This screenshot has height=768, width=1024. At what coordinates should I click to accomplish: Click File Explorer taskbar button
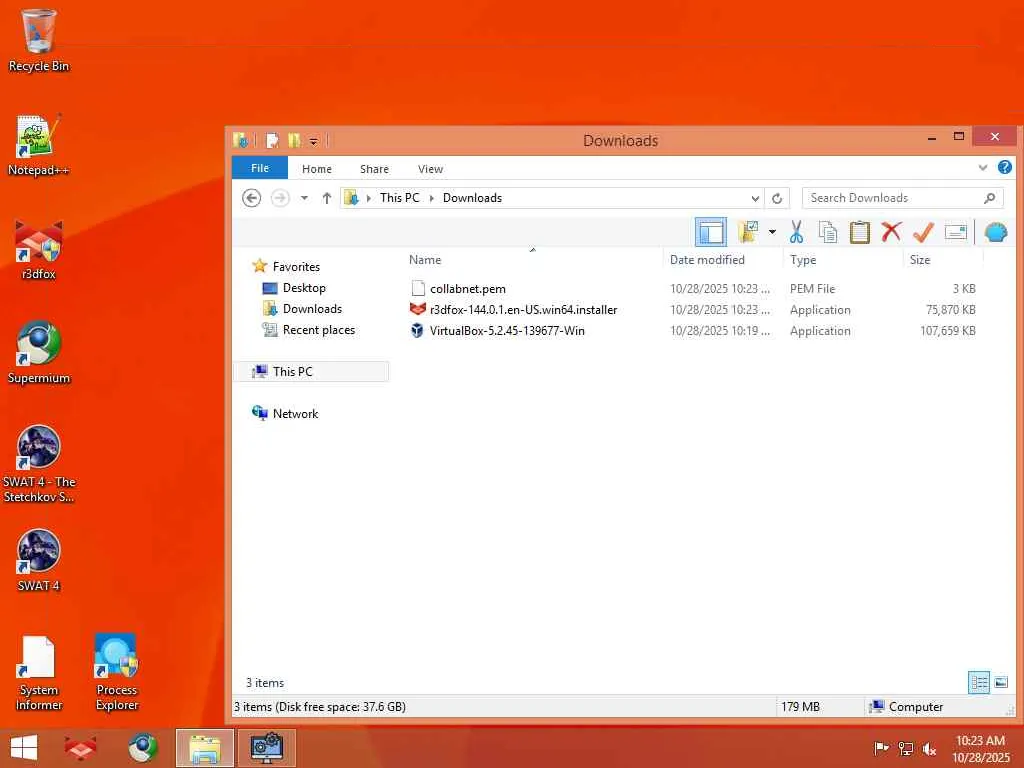(x=204, y=748)
